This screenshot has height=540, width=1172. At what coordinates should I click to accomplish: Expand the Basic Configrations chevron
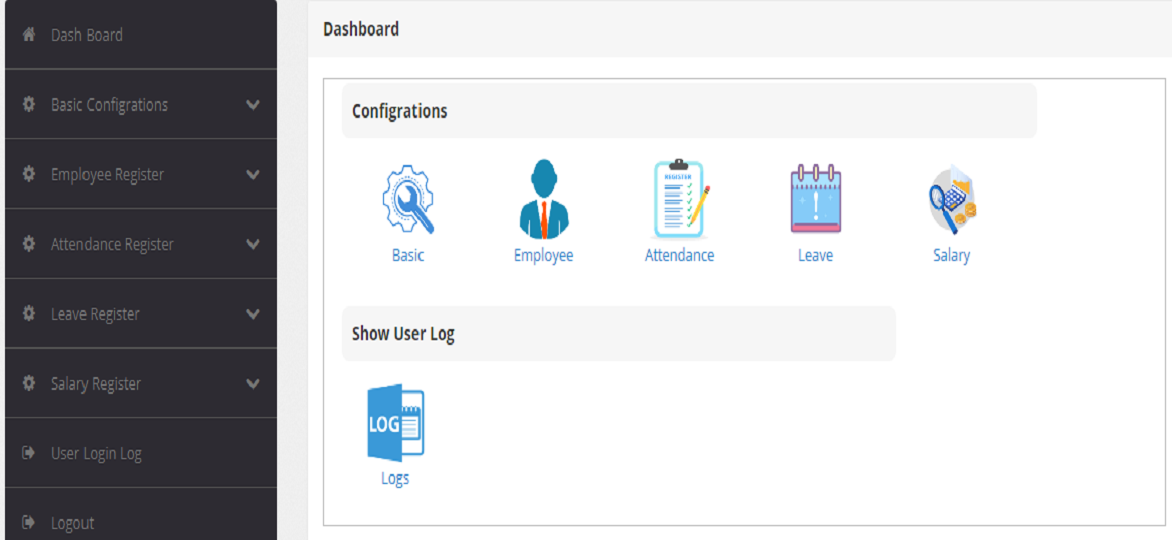(253, 105)
